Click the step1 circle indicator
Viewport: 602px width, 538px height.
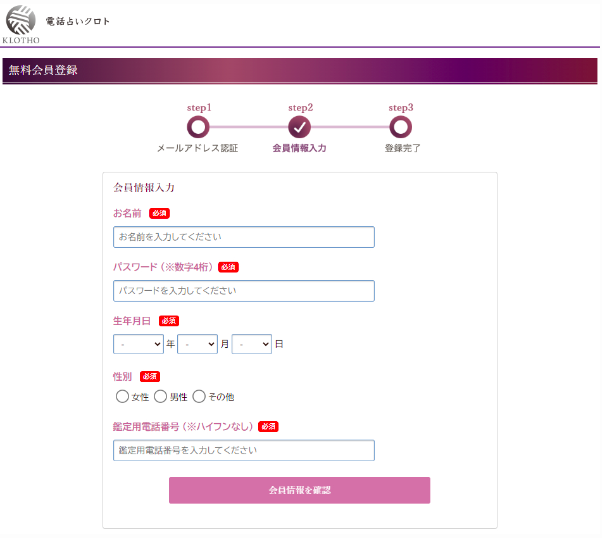point(198,126)
